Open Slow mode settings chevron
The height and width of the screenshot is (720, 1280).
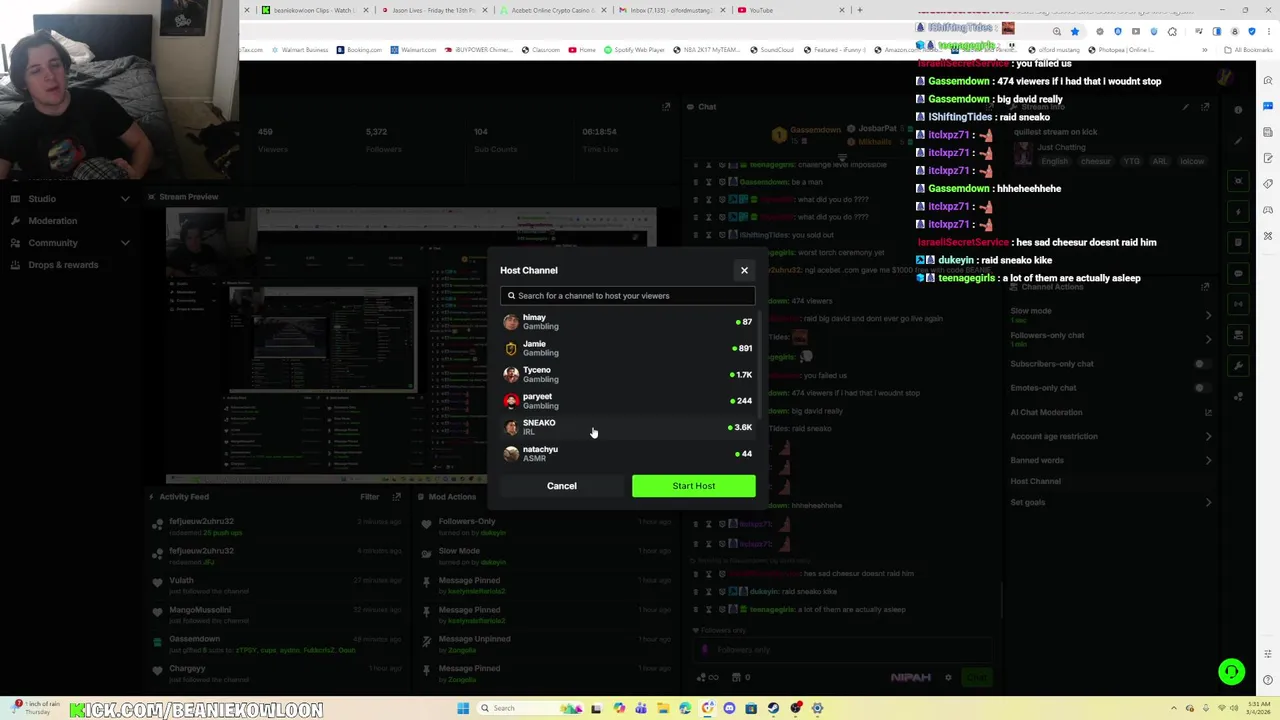1208,315
